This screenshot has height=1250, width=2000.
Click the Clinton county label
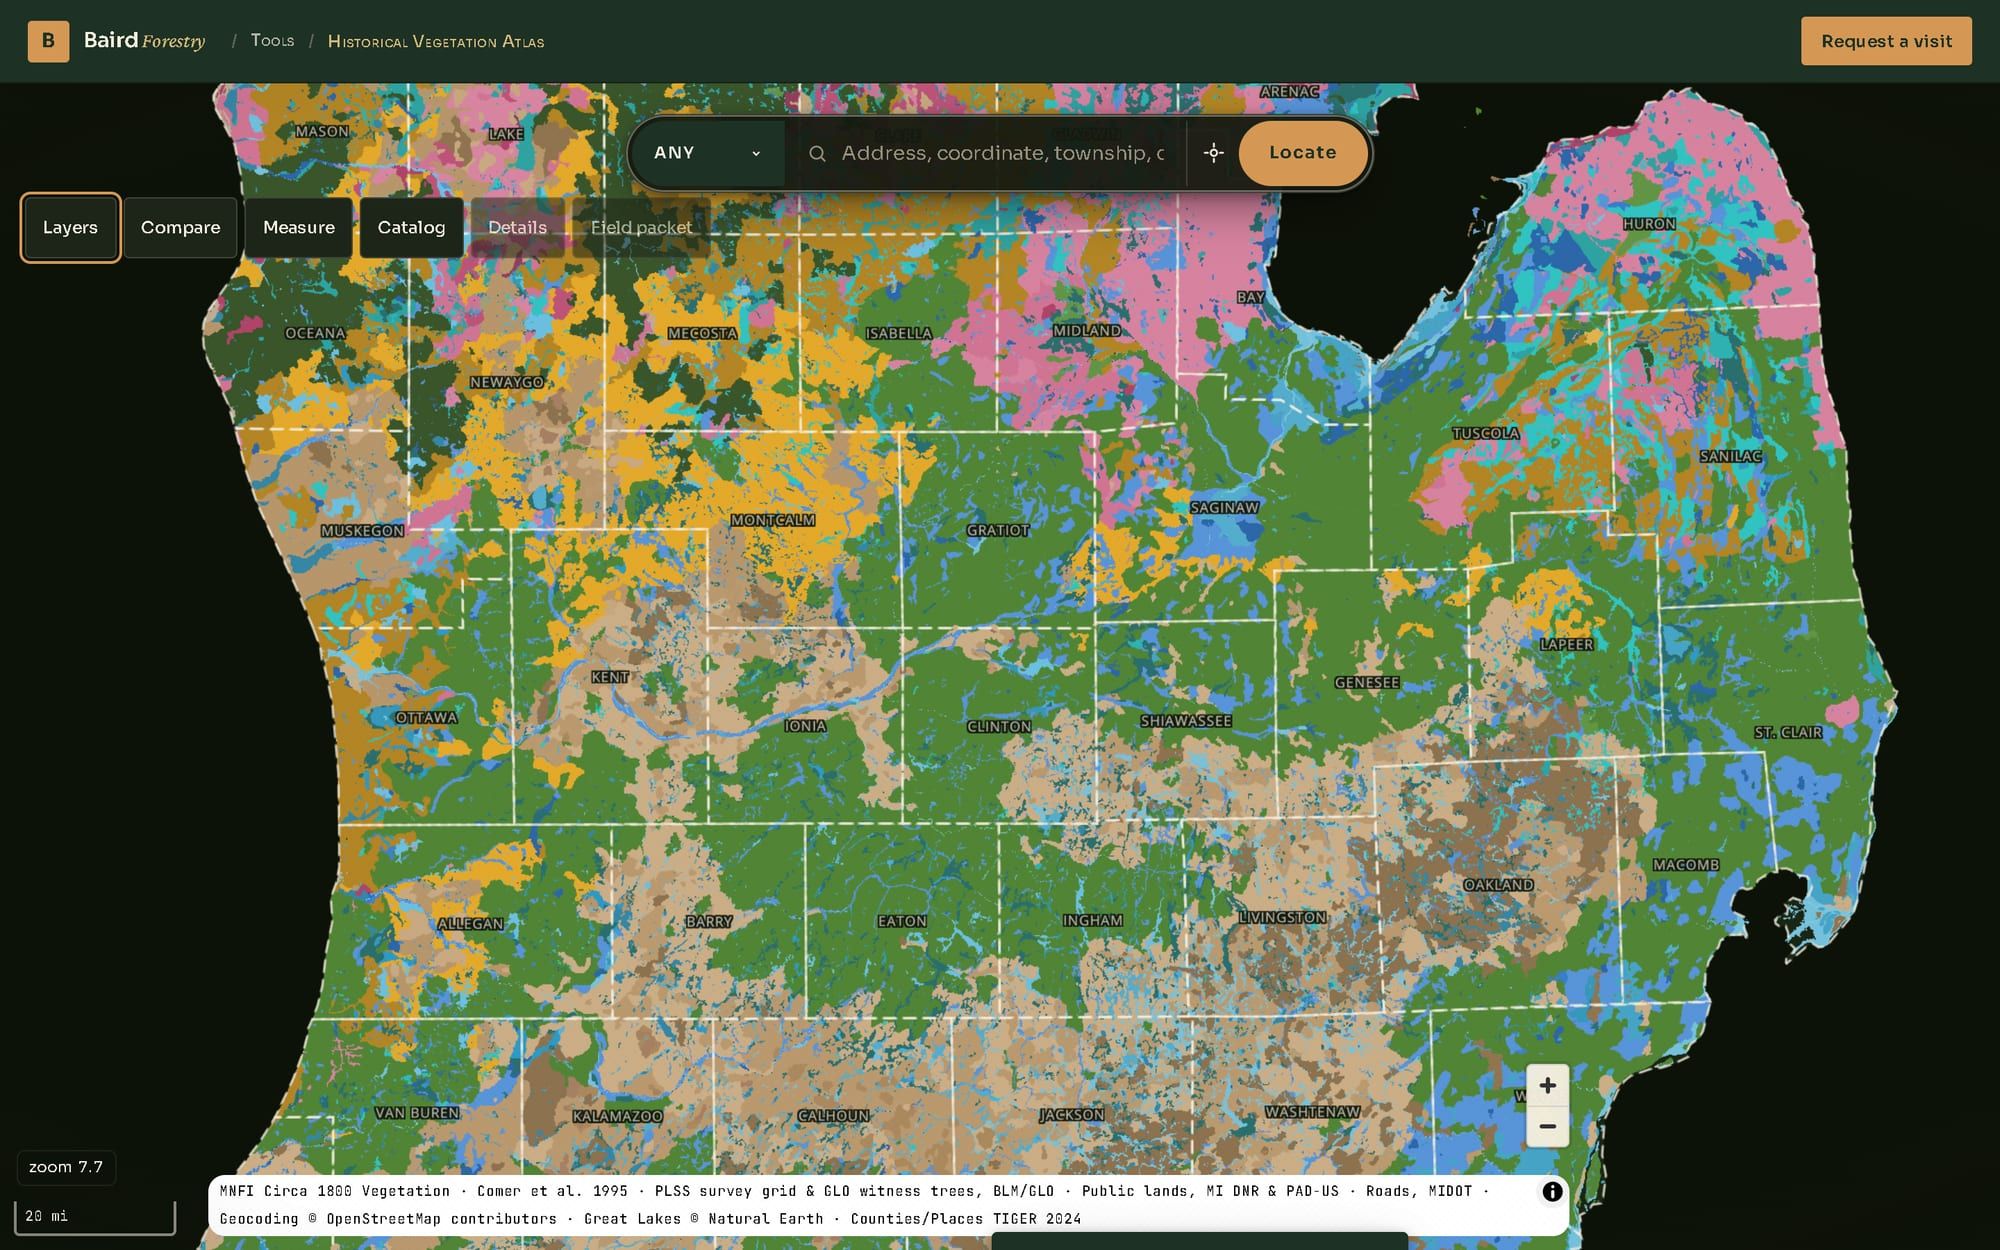click(x=999, y=727)
